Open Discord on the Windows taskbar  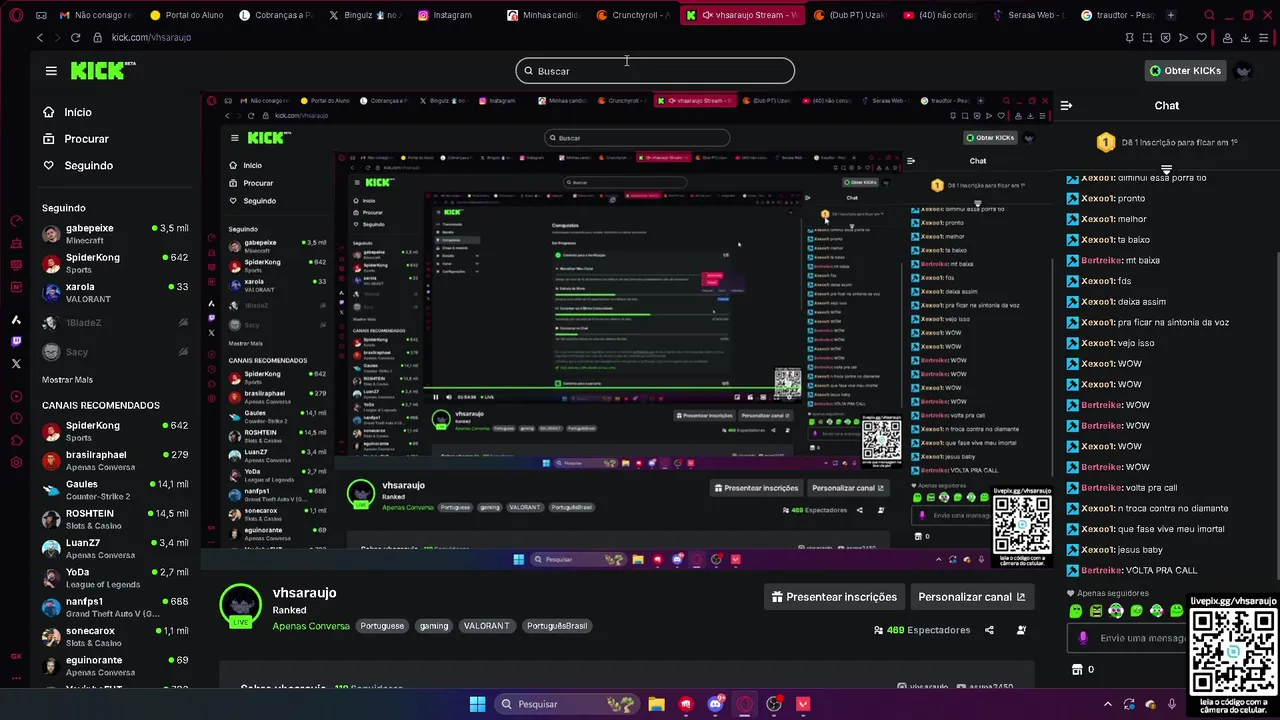pyautogui.click(x=715, y=704)
